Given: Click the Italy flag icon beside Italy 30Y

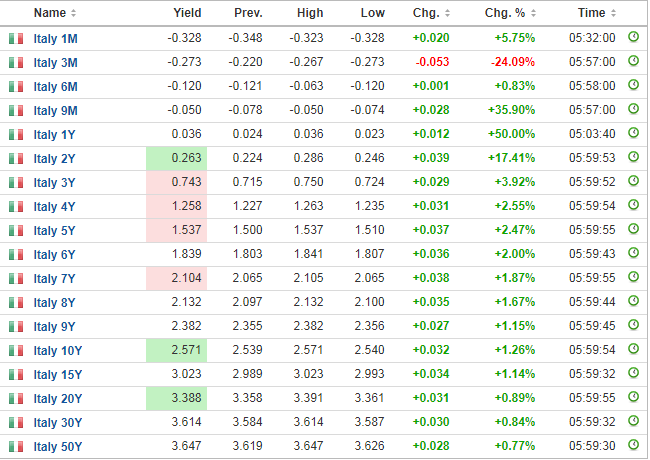Looking at the screenshot, I should [16, 422].
